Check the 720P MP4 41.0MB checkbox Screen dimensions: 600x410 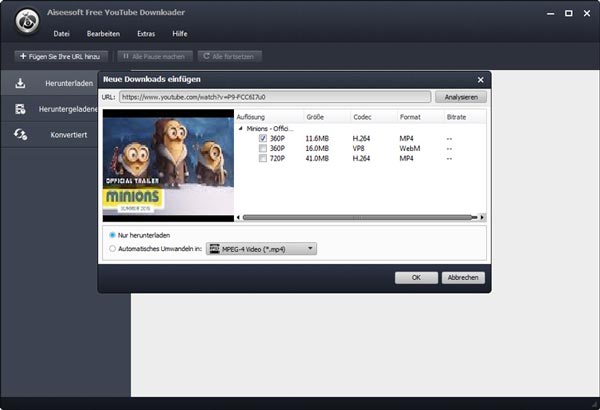click(x=263, y=158)
